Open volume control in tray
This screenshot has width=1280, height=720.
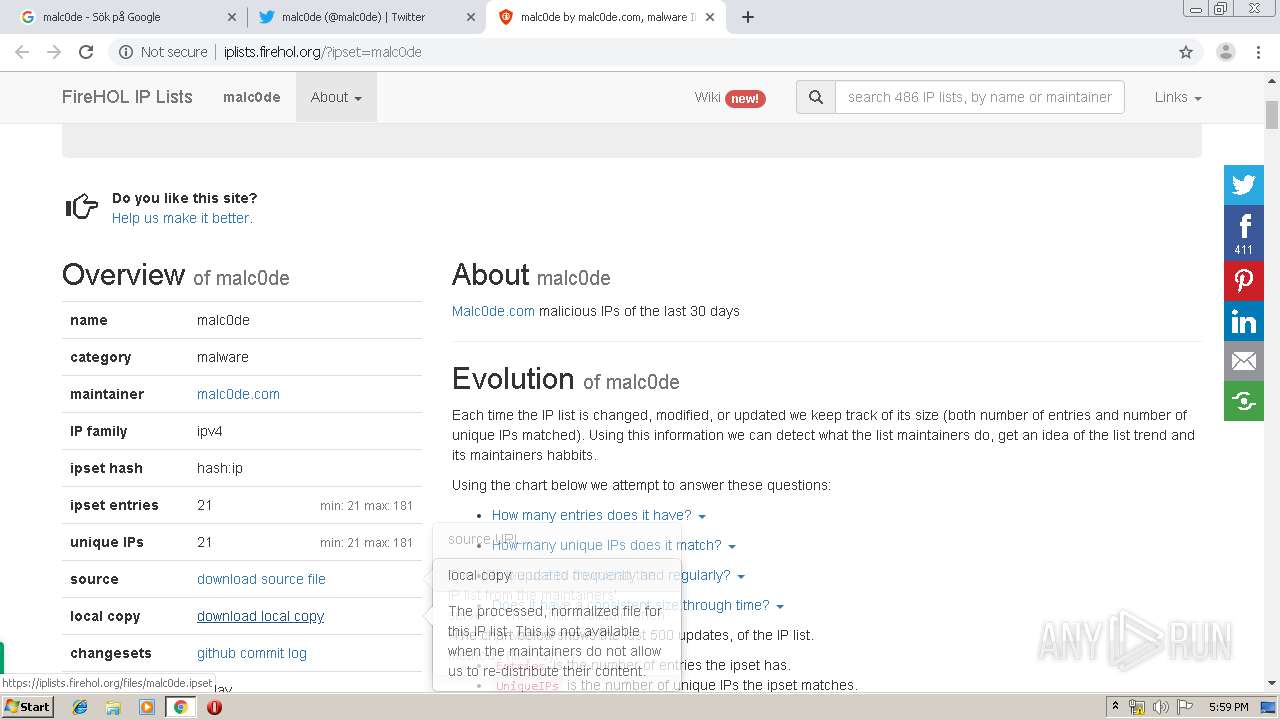click(1160, 707)
